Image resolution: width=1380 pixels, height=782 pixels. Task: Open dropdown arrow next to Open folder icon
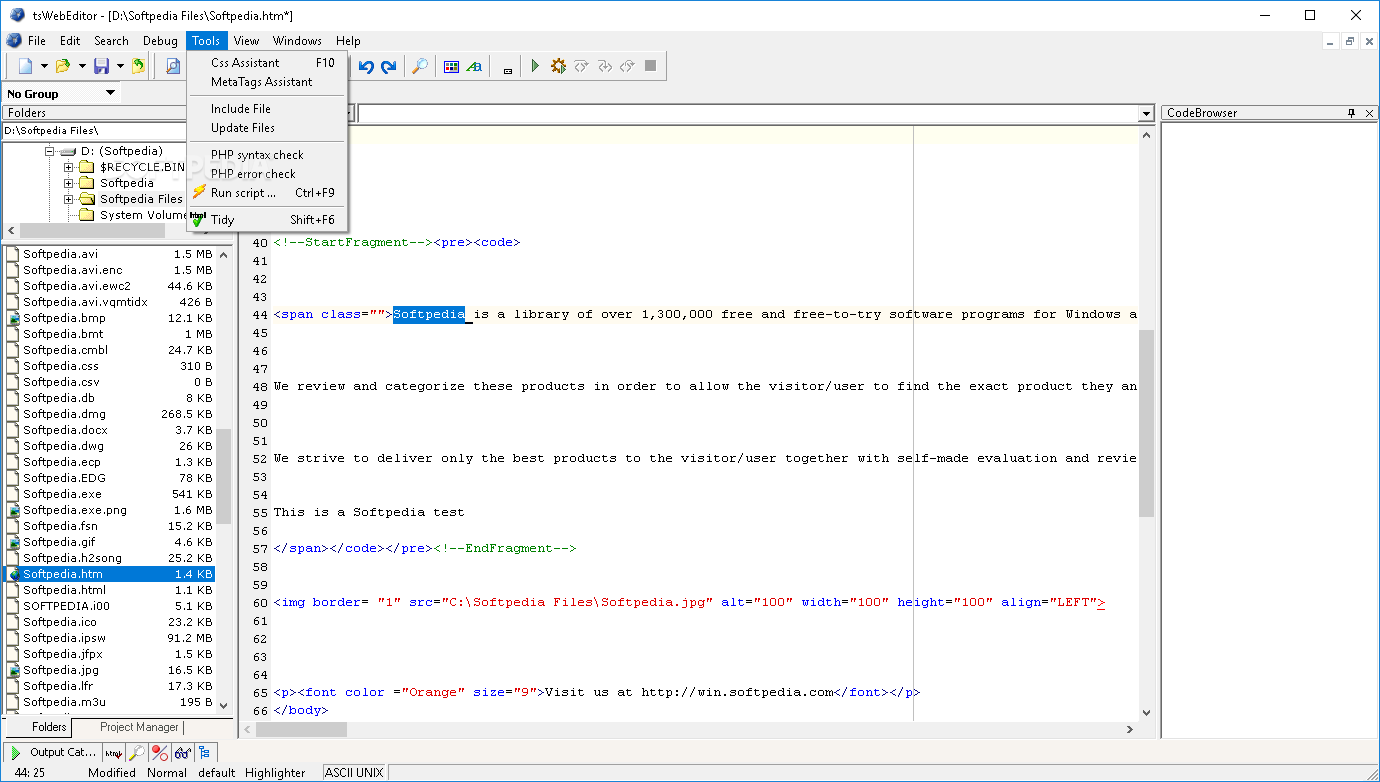(x=82, y=66)
